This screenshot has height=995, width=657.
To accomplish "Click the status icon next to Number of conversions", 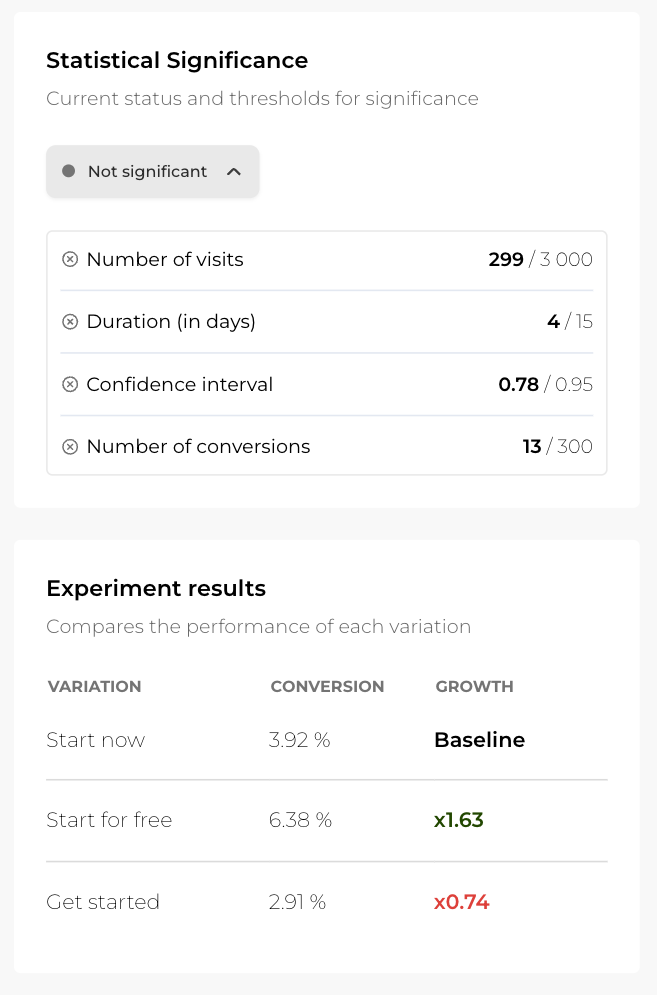I will click(x=70, y=446).
